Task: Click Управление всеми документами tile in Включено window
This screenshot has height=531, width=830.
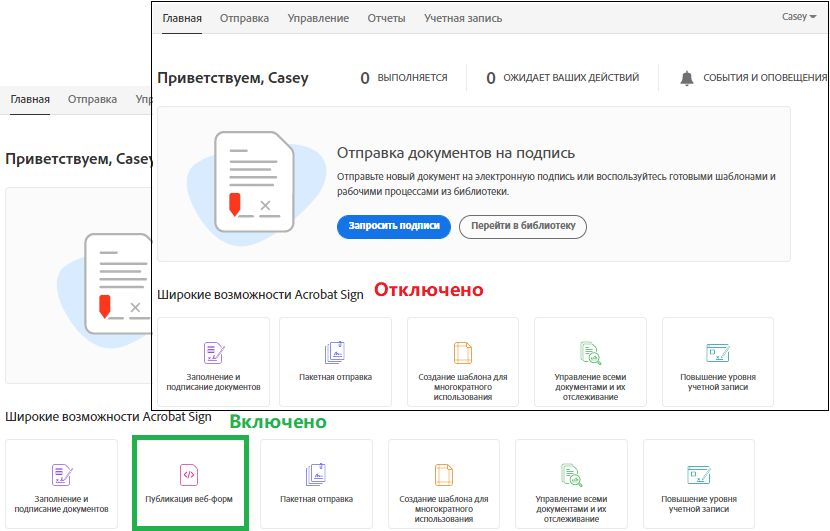Action: (571, 484)
